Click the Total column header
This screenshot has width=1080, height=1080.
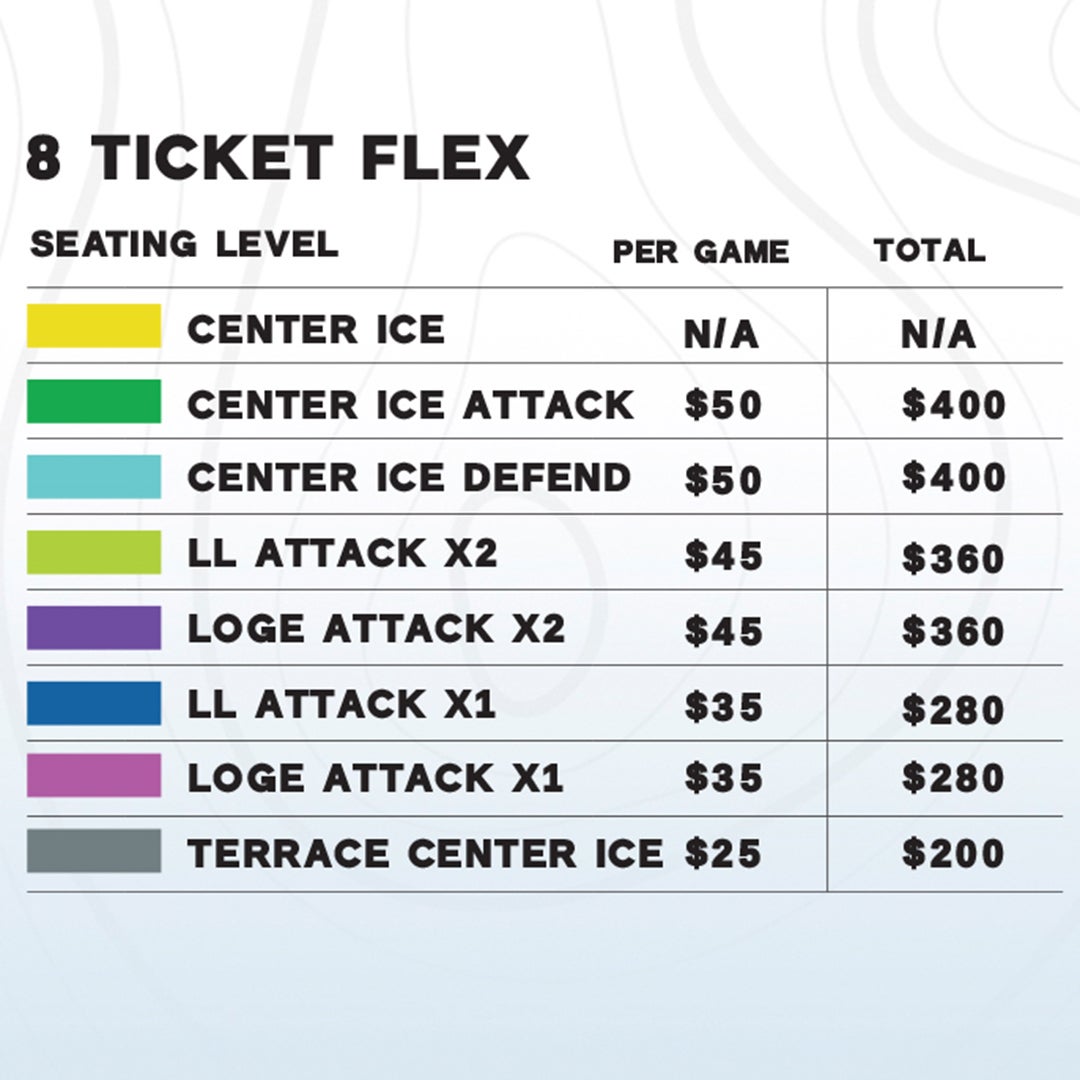click(929, 250)
